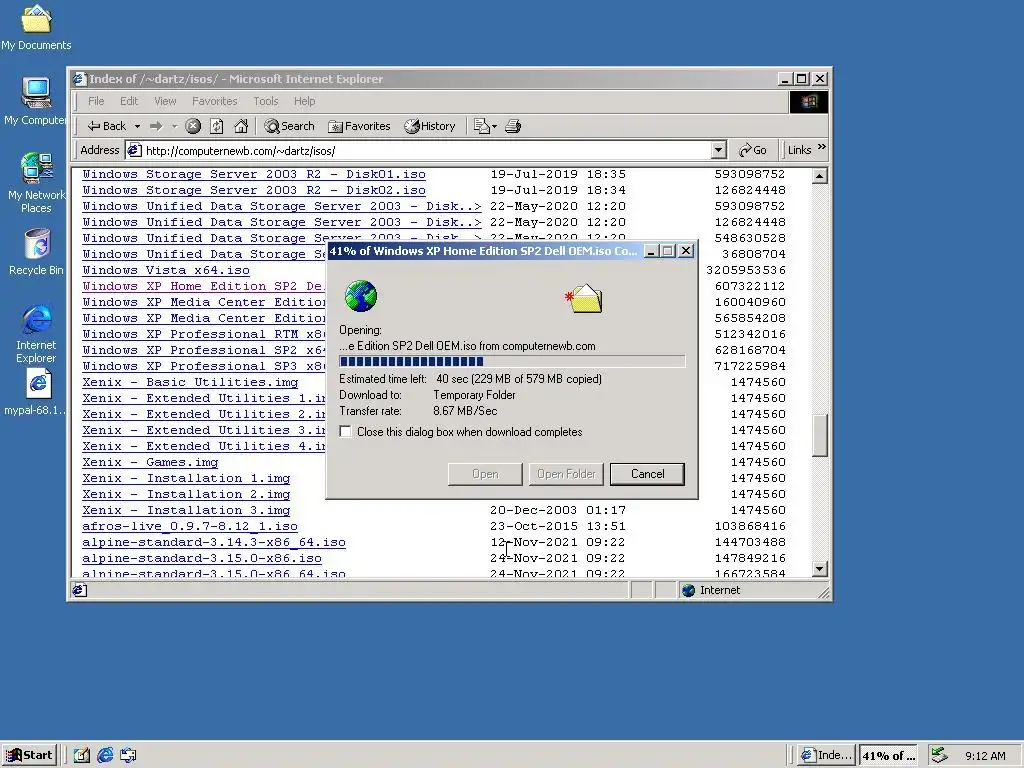Click the Go button
Screen dimensions: 1024x768
752,150
